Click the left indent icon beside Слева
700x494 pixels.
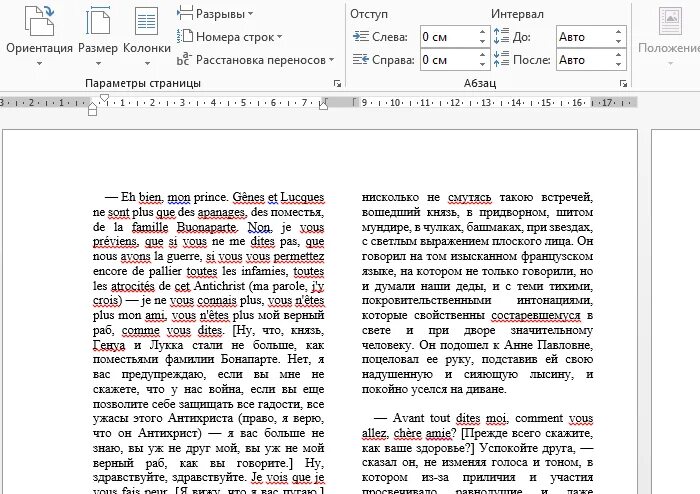tap(361, 37)
